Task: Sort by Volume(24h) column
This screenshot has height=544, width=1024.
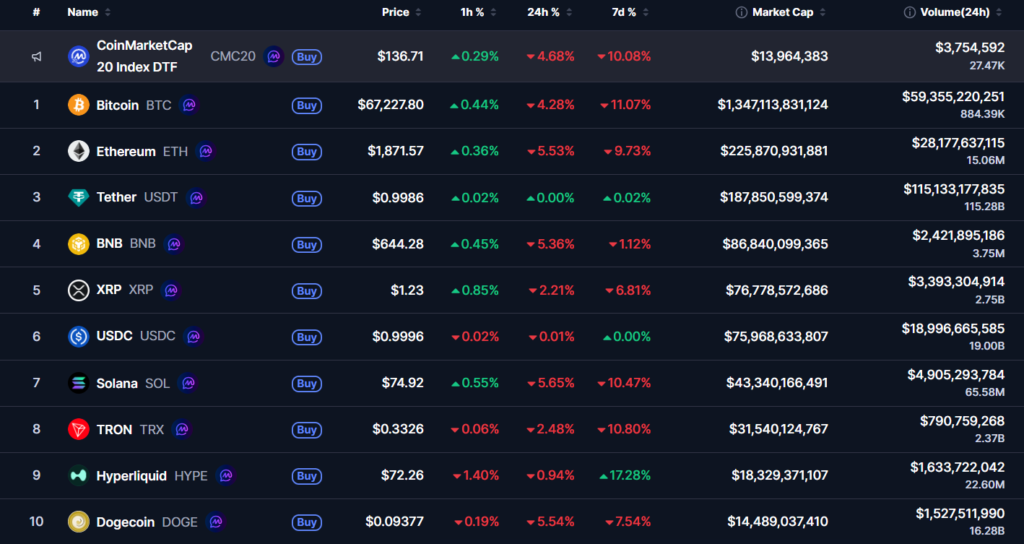Action: pos(961,12)
